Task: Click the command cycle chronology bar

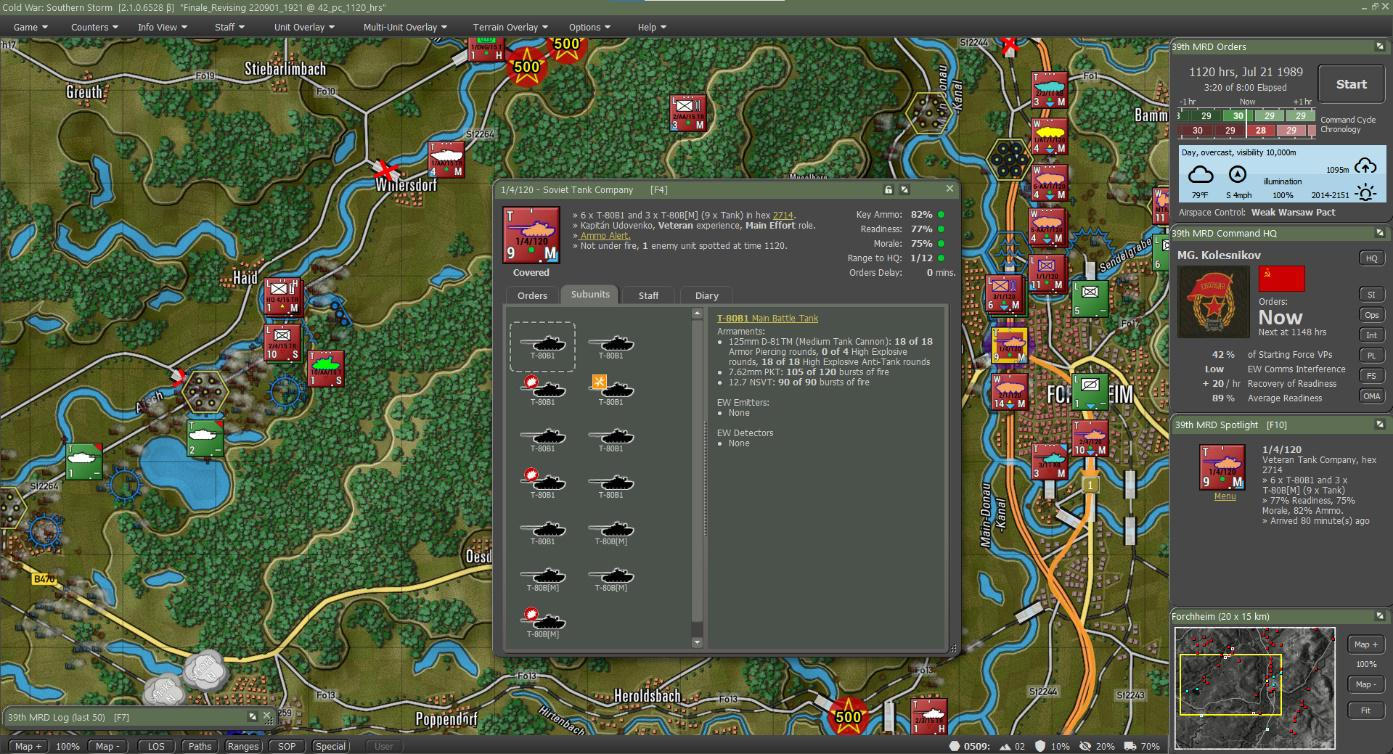Action: coord(1246,123)
